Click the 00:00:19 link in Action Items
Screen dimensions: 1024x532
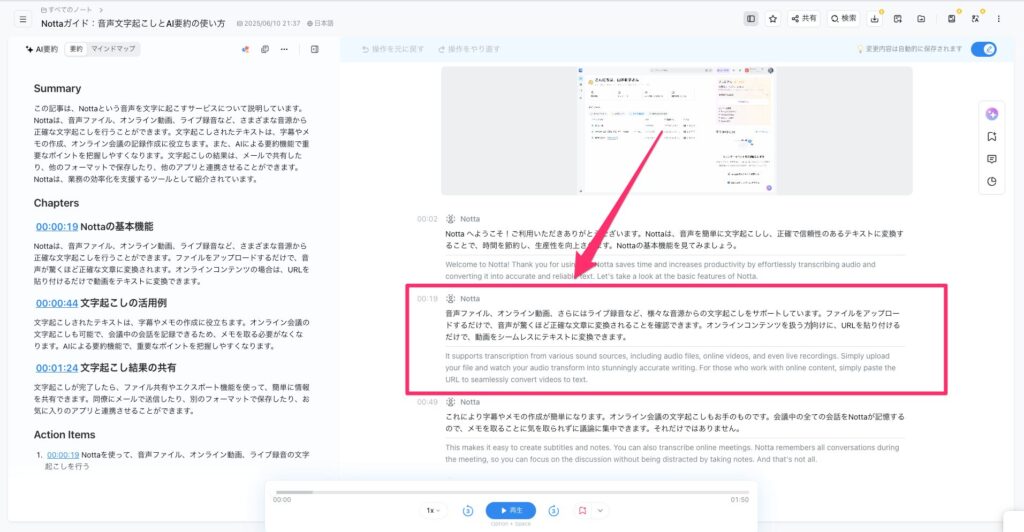tap(63, 455)
